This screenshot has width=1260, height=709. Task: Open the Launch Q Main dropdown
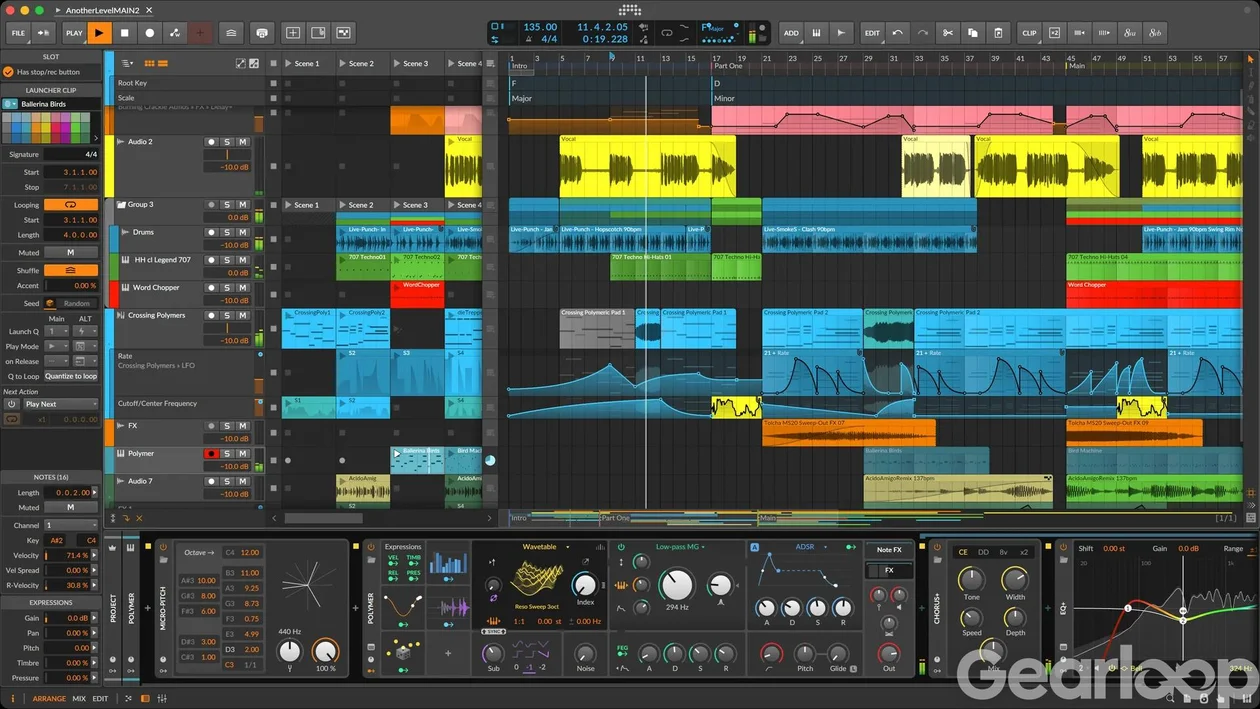click(x=57, y=331)
